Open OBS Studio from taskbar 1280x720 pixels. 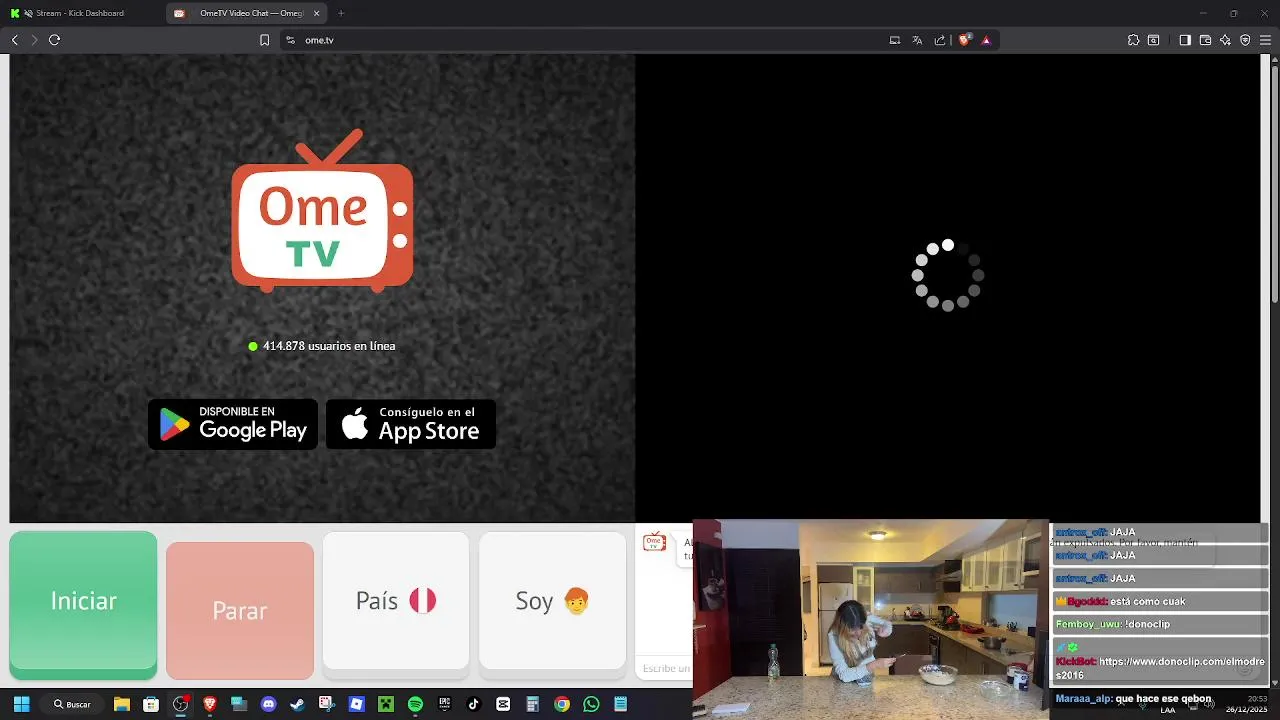[x=180, y=704]
